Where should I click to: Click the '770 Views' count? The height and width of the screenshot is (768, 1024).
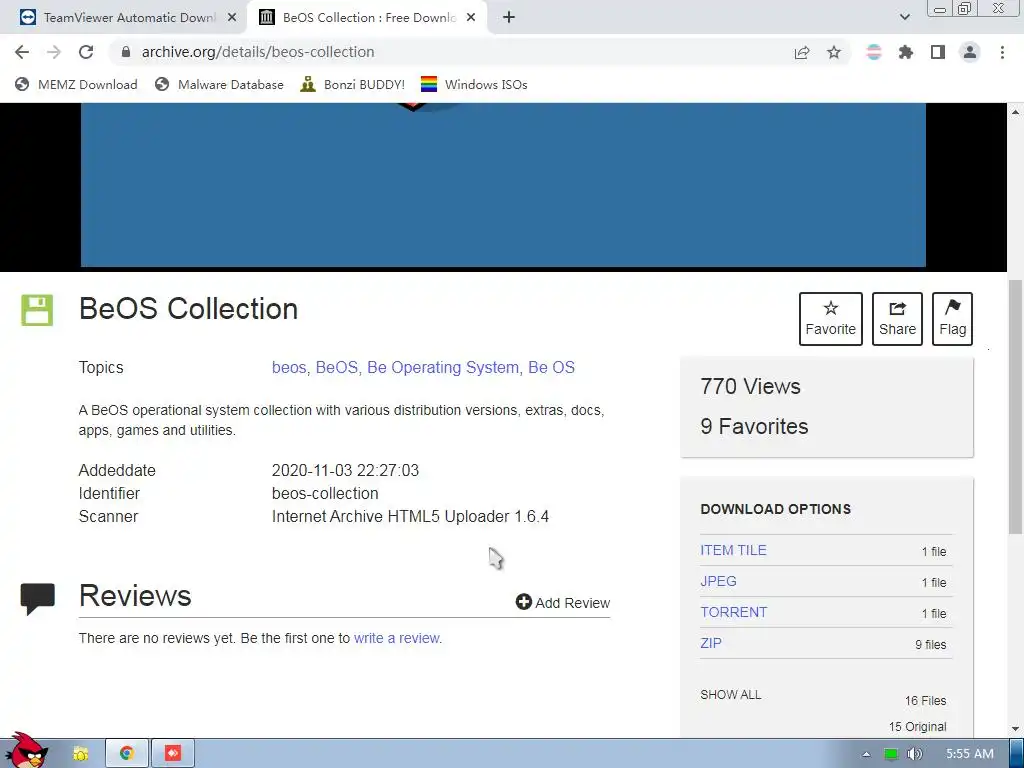750,387
